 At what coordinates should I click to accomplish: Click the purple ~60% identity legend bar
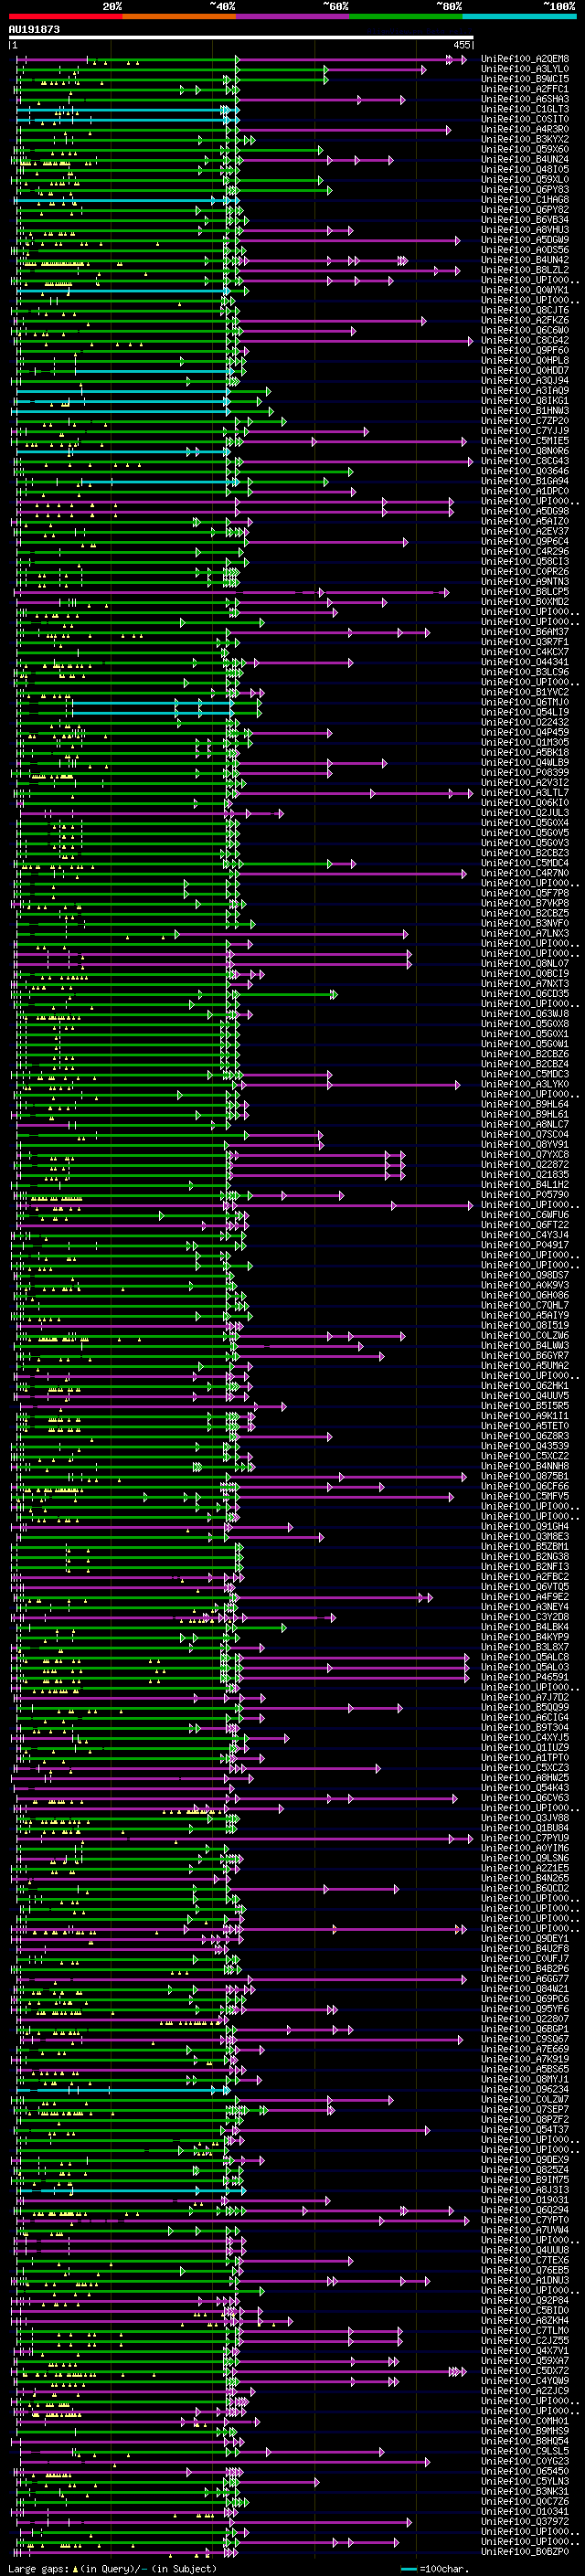tap(292, 16)
